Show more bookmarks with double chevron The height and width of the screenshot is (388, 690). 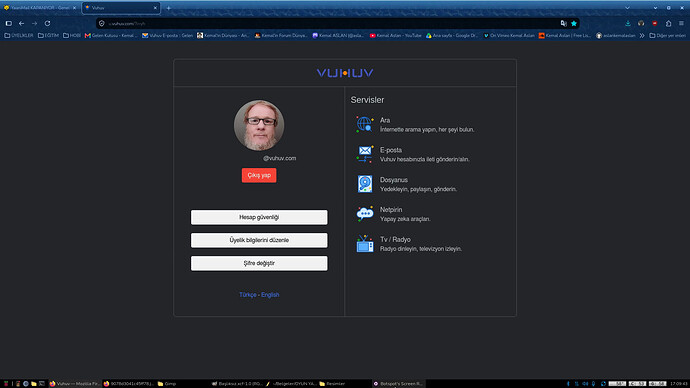click(x=642, y=36)
